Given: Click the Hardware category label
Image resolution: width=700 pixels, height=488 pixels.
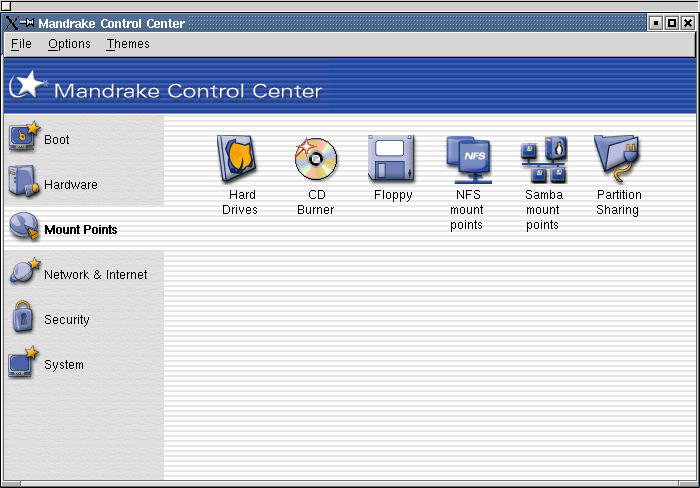Looking at the screenshot, I should coord(71,185).
